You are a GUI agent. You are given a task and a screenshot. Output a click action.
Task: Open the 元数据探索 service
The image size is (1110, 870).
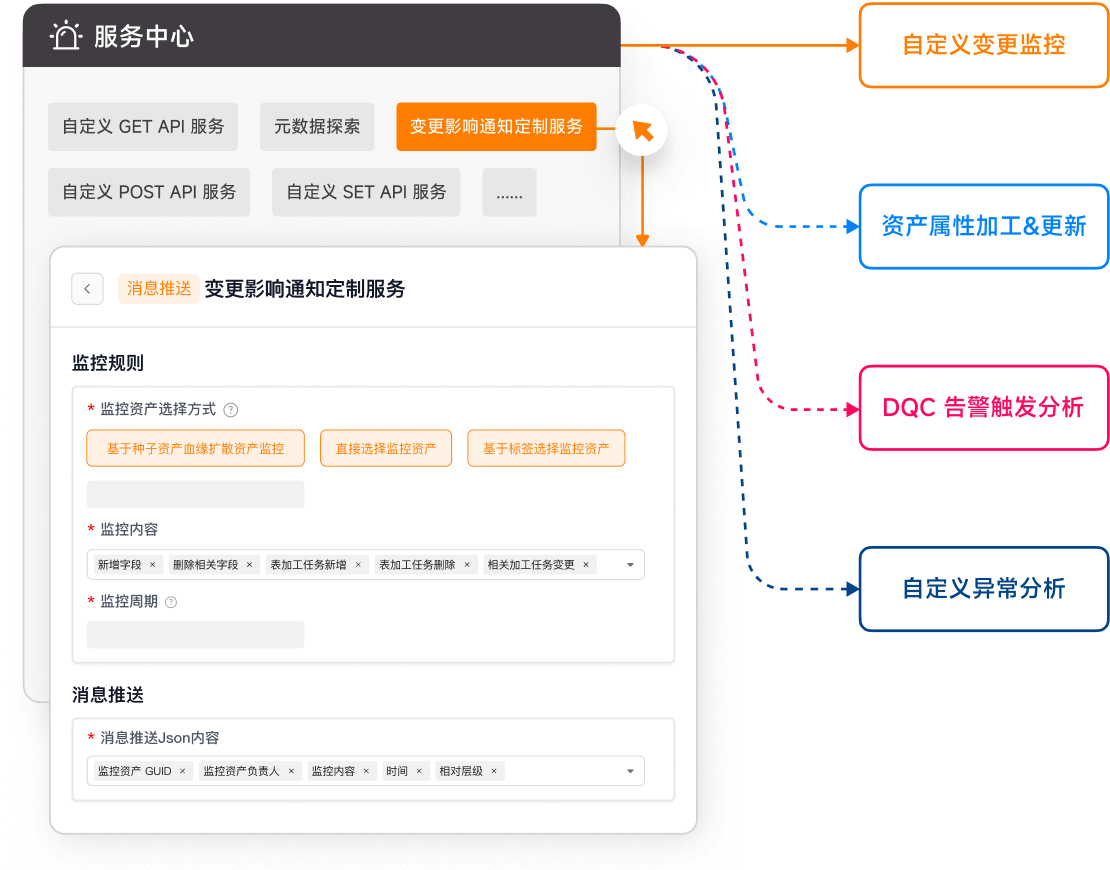coord(317,127)
